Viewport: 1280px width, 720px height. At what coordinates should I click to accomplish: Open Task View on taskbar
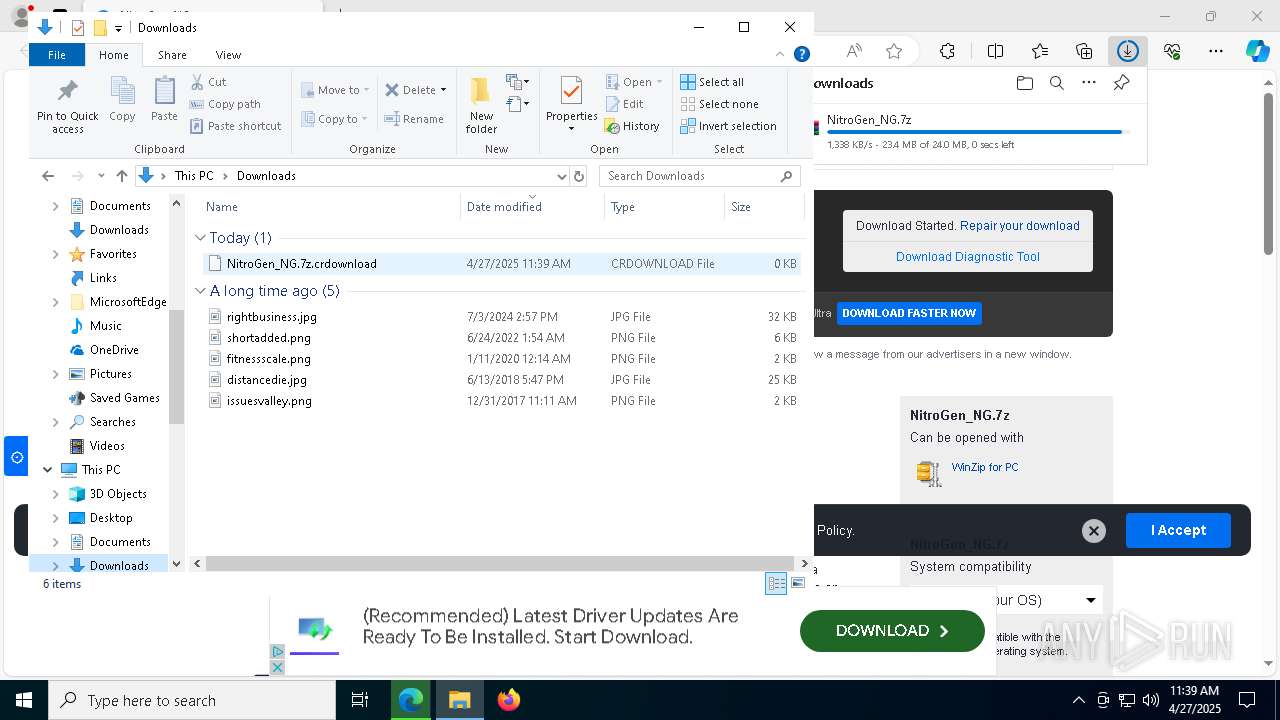[360, 700]
